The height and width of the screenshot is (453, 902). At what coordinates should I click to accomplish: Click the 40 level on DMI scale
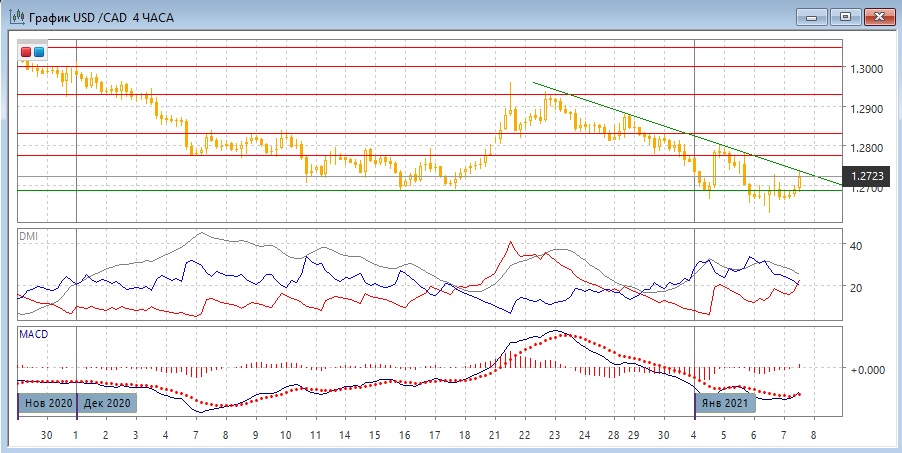(x=855, y=245)
